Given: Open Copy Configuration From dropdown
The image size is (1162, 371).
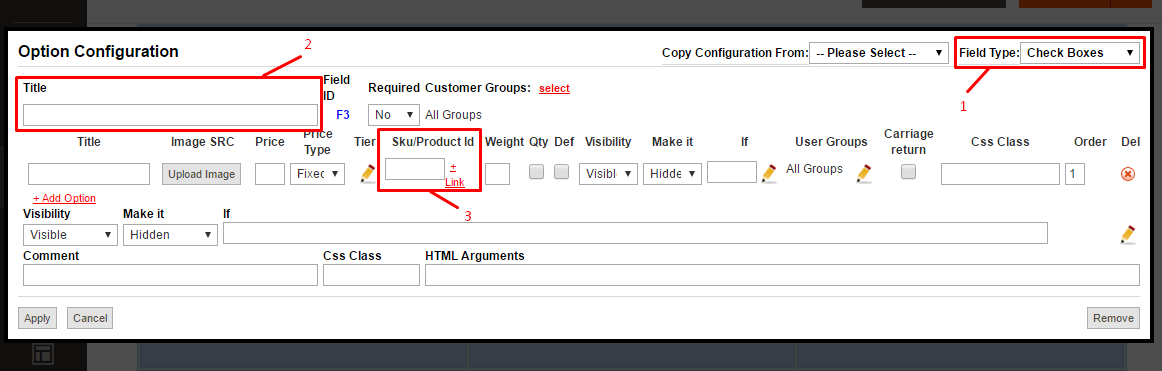Looking at the screenshot, I should [879, 53].
